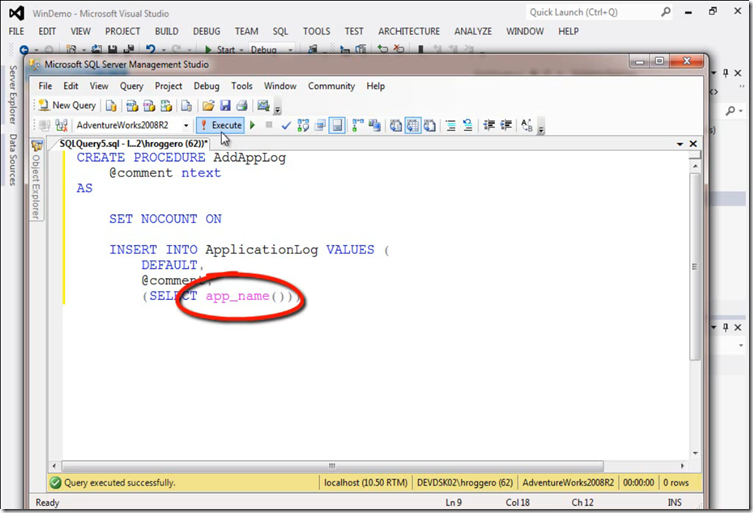Open the SSMS File menu

(x=45, y=86)
